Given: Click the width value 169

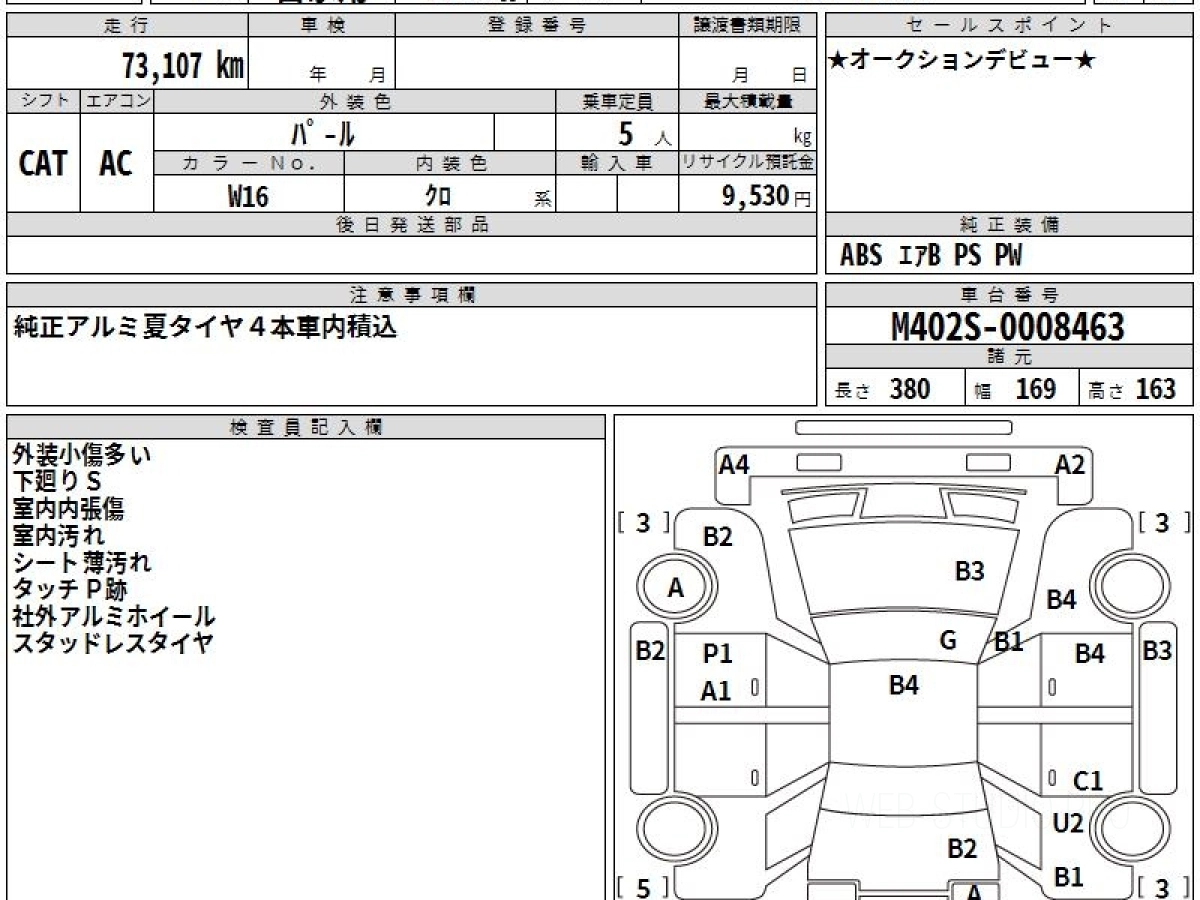Looking at the screenshot, I should pos(1036,389).
